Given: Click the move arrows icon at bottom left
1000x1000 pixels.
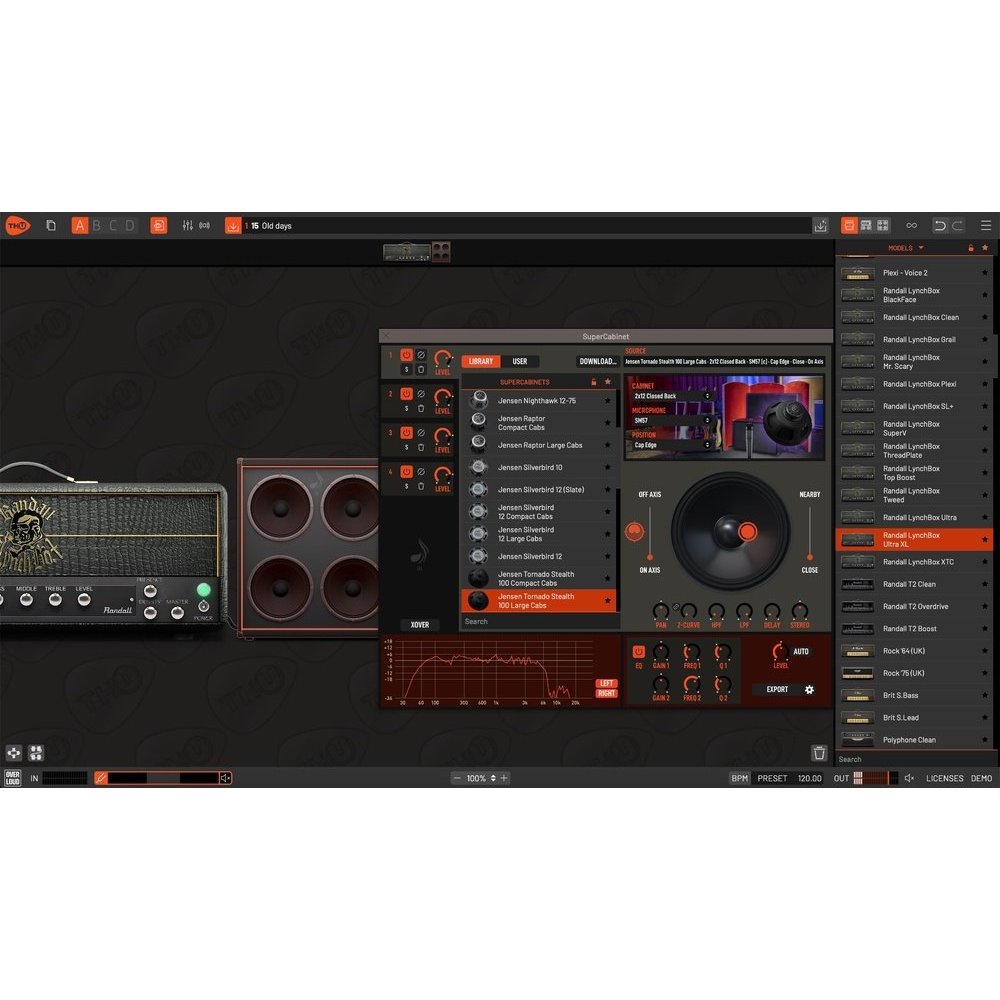Looking at the screenshot, I should [13, 753].
